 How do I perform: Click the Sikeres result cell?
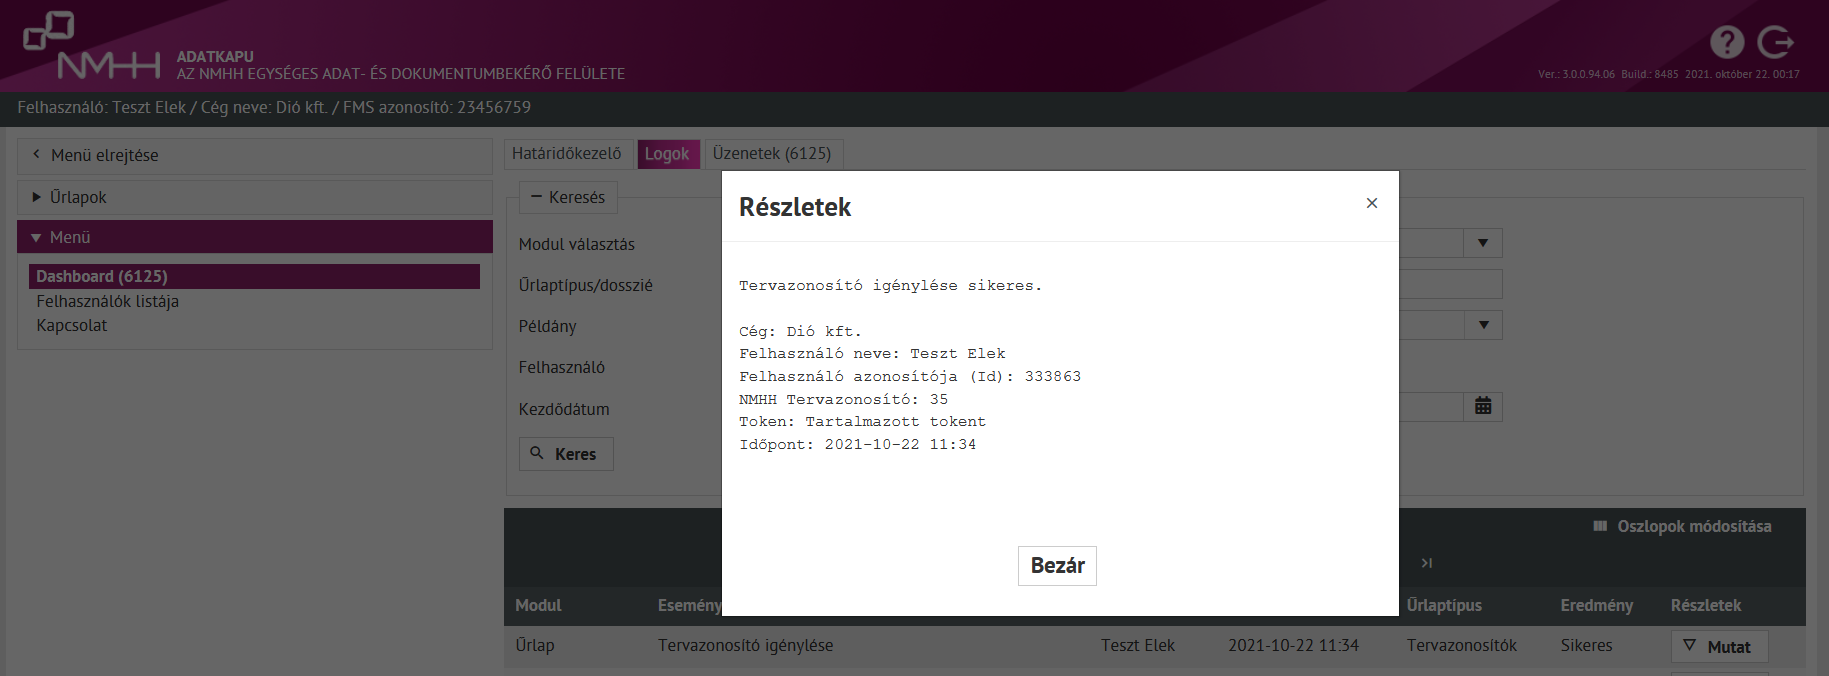coord(1586,645)
